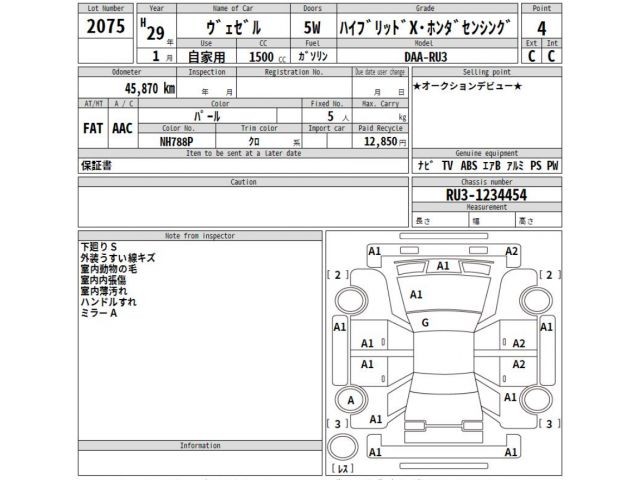Click the A1 mark on the hood
This screenshot has height=480, width=640.
pos(416,295)
